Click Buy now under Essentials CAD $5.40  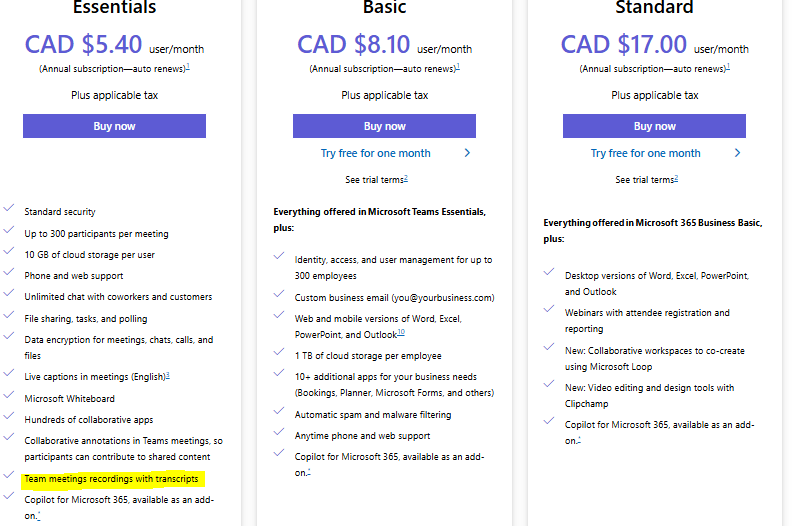tap(114, 126)
